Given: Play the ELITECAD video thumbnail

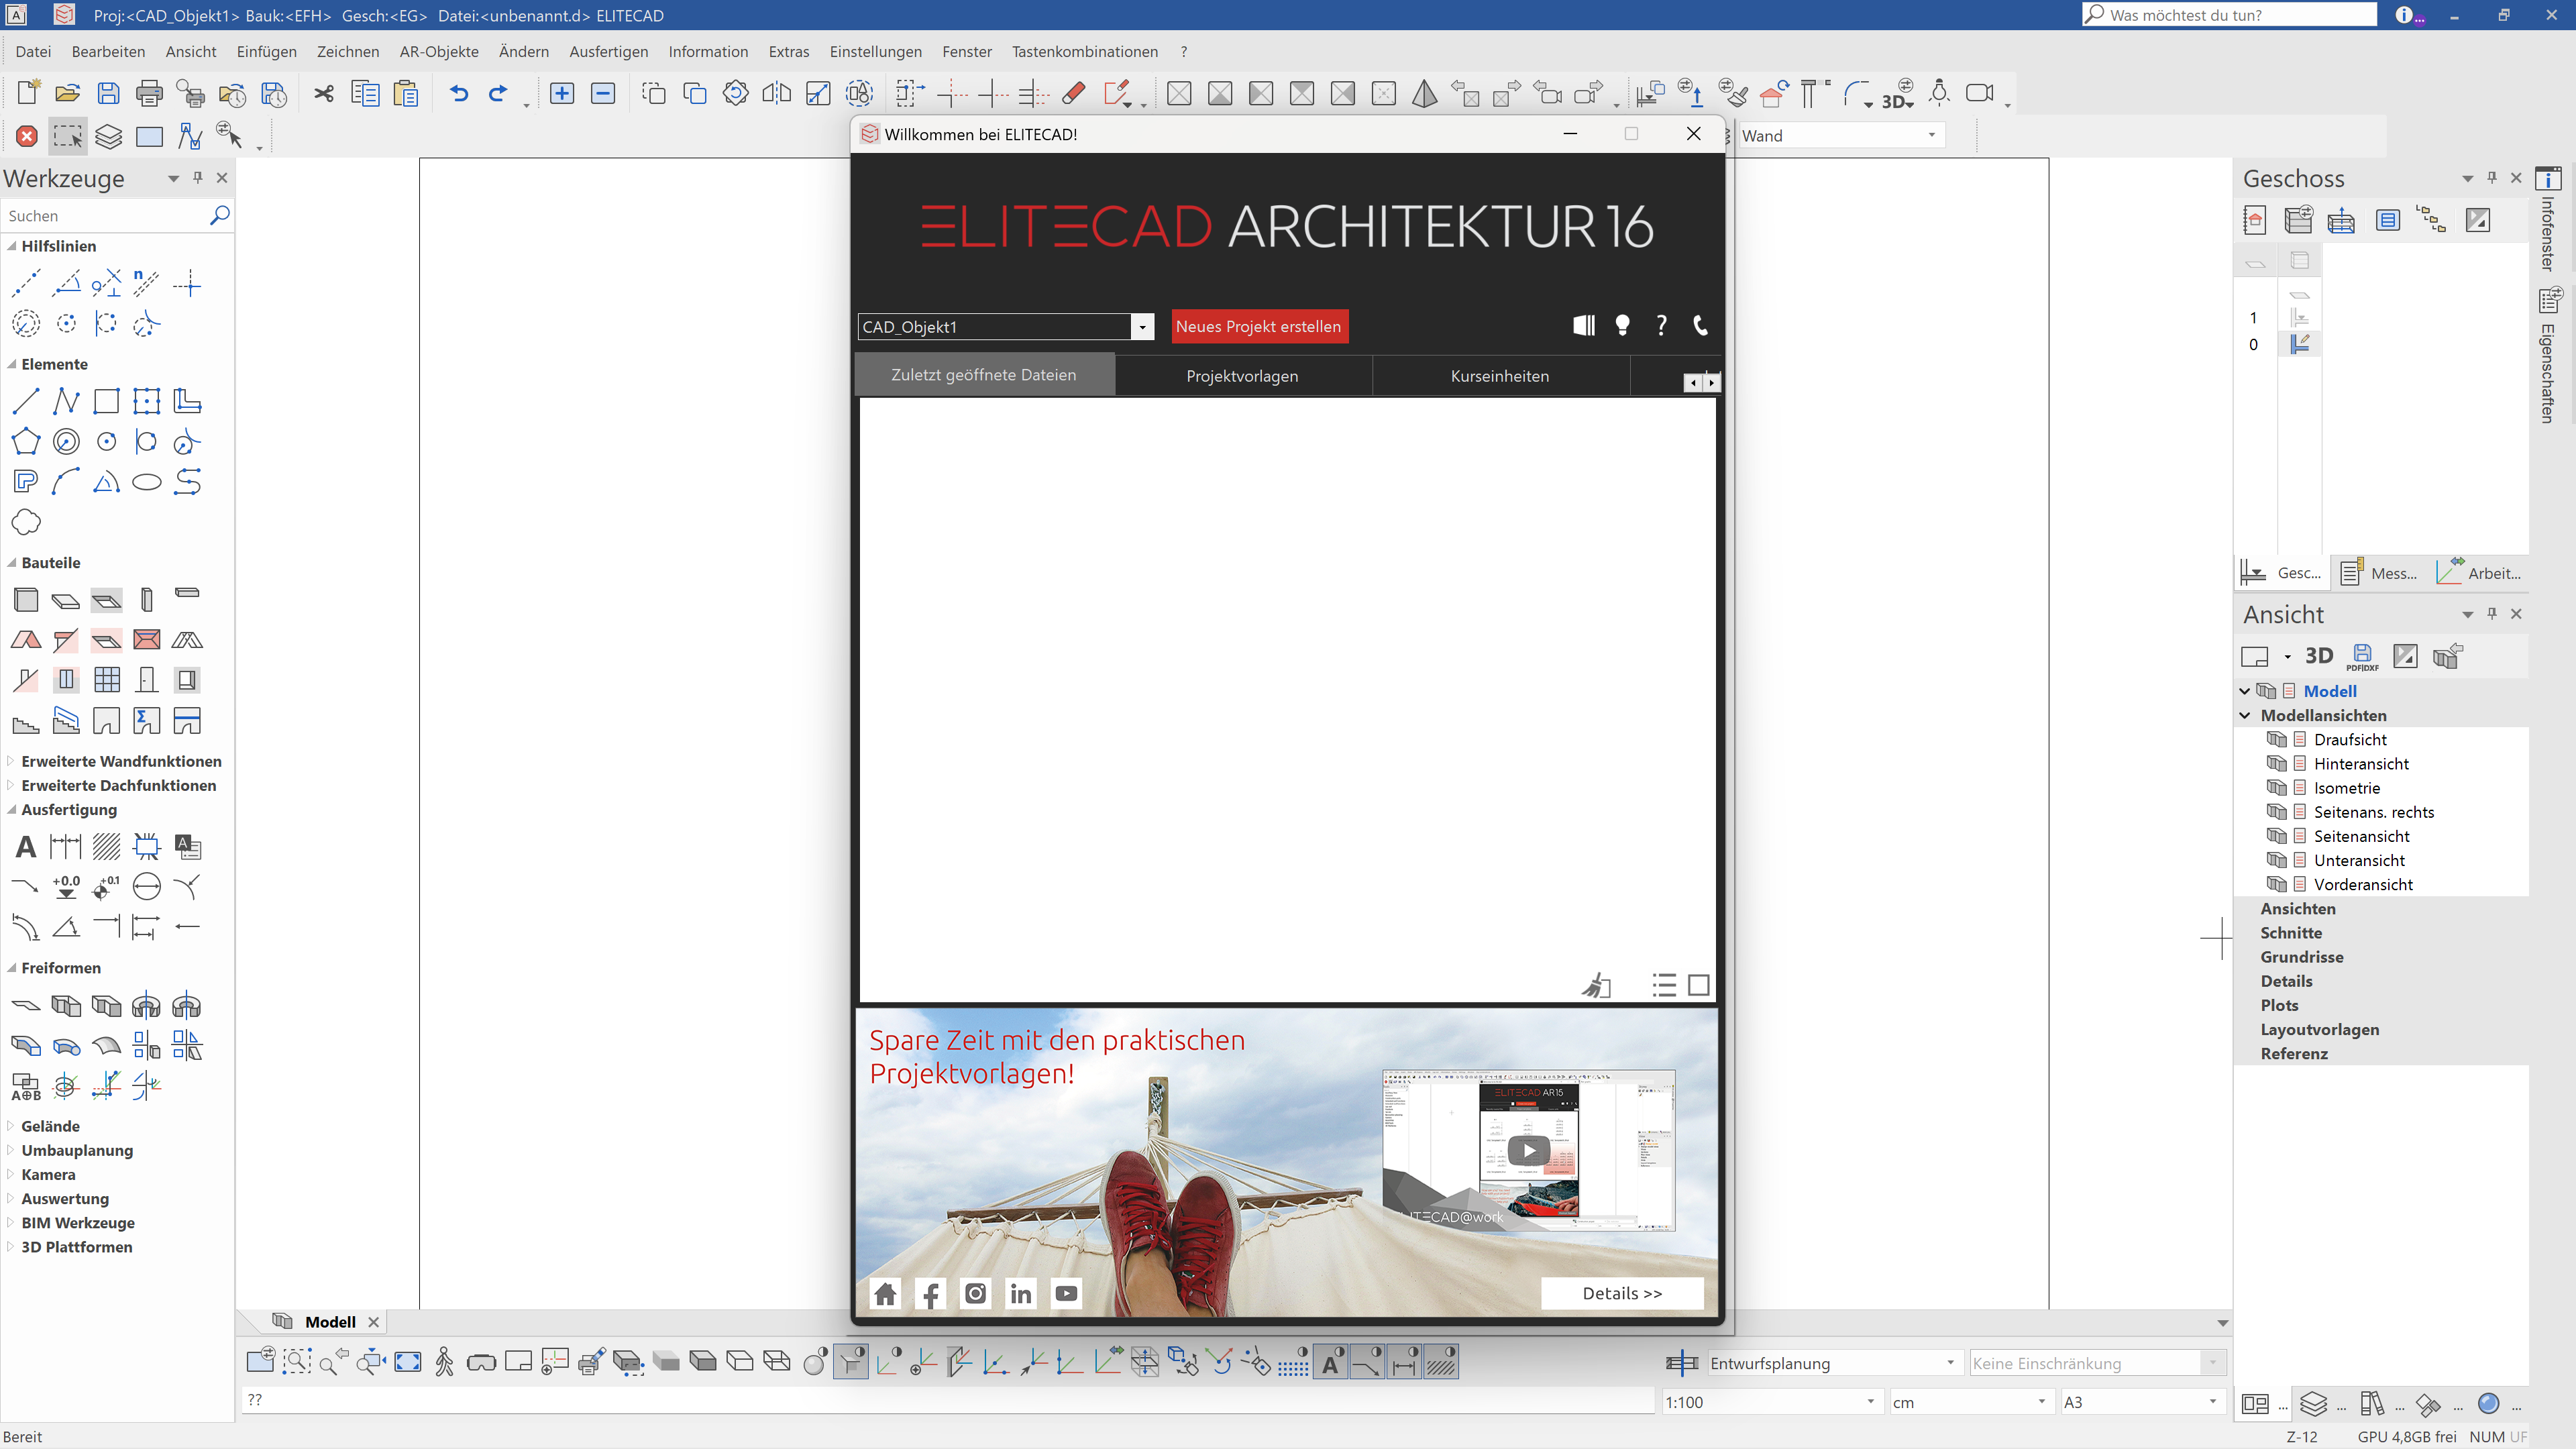Looking at the screenshot, I should tap(1528, 1150).
